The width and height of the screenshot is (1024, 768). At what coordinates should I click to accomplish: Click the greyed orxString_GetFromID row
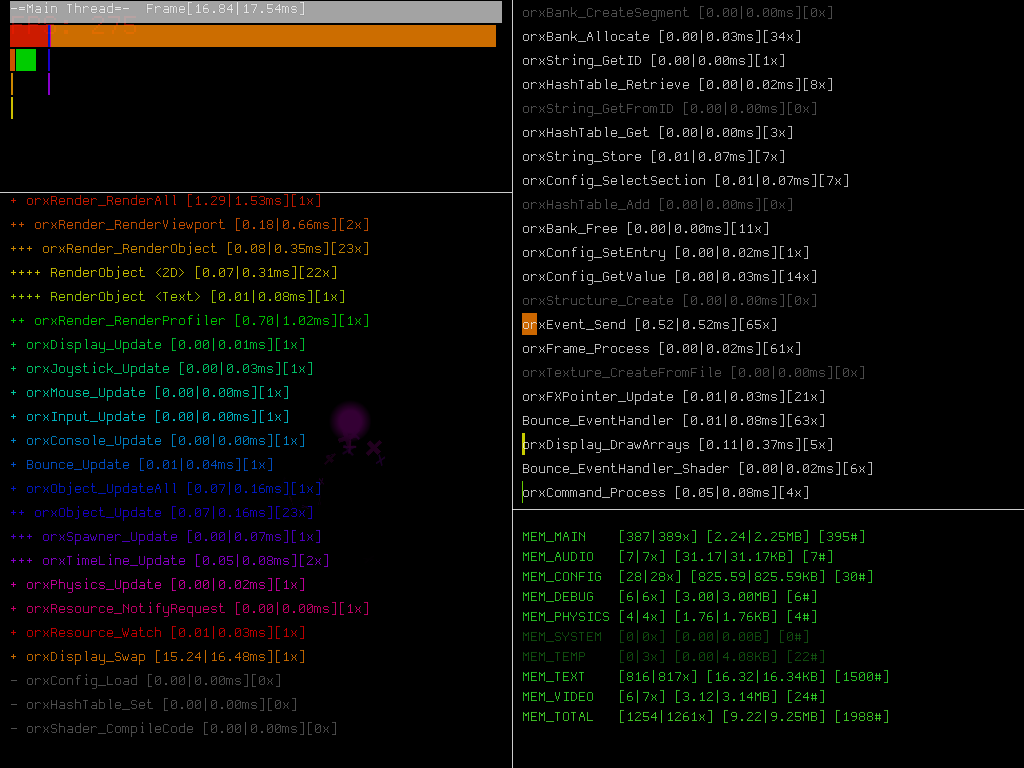[669, 108]
